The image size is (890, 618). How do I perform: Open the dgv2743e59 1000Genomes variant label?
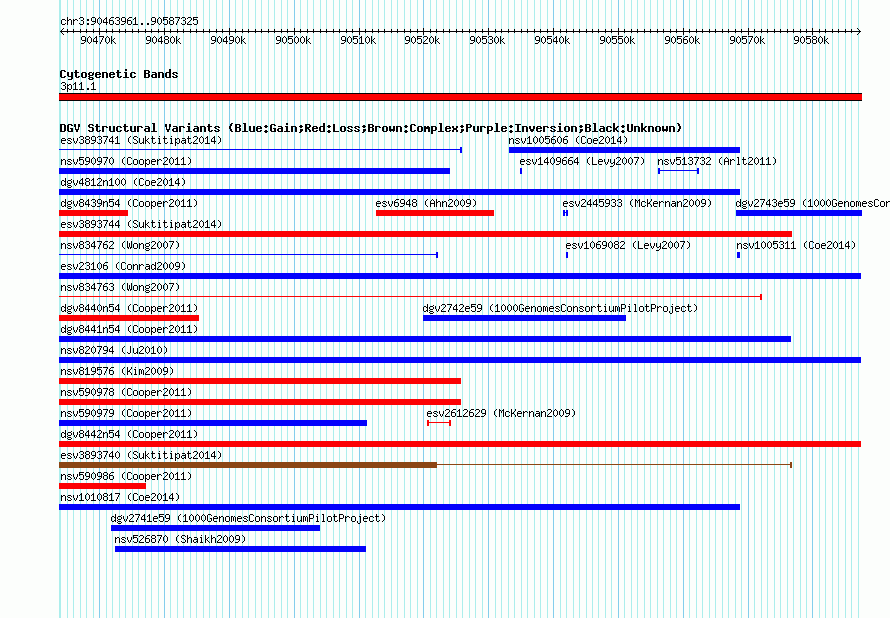[x=812, y=203]
